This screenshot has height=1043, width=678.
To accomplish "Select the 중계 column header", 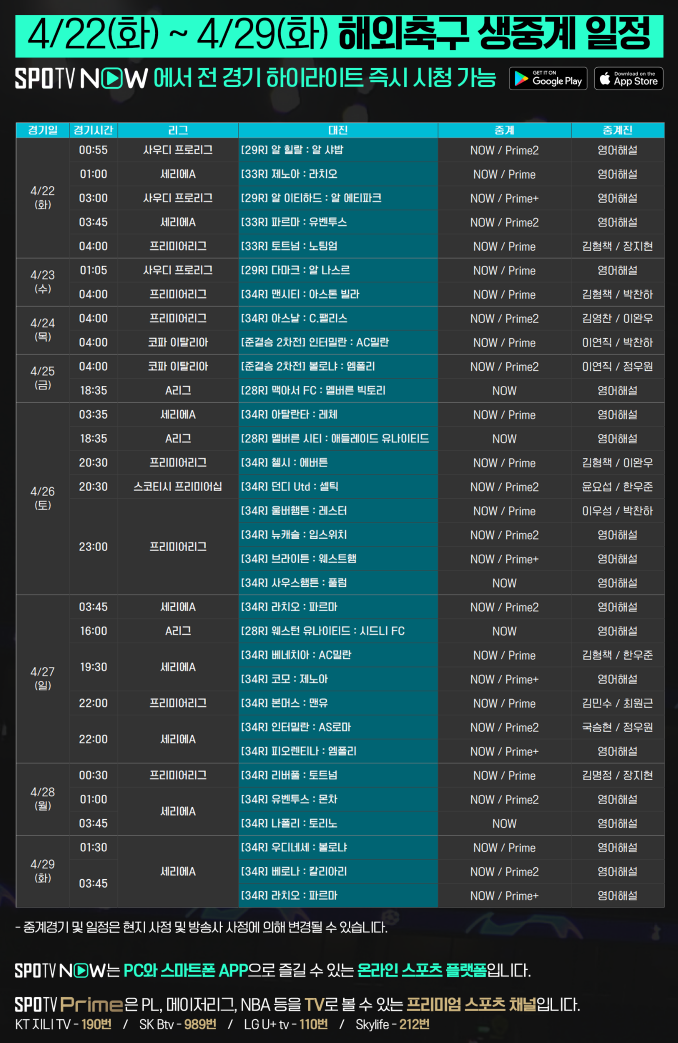I will click(x=504, y=130).
